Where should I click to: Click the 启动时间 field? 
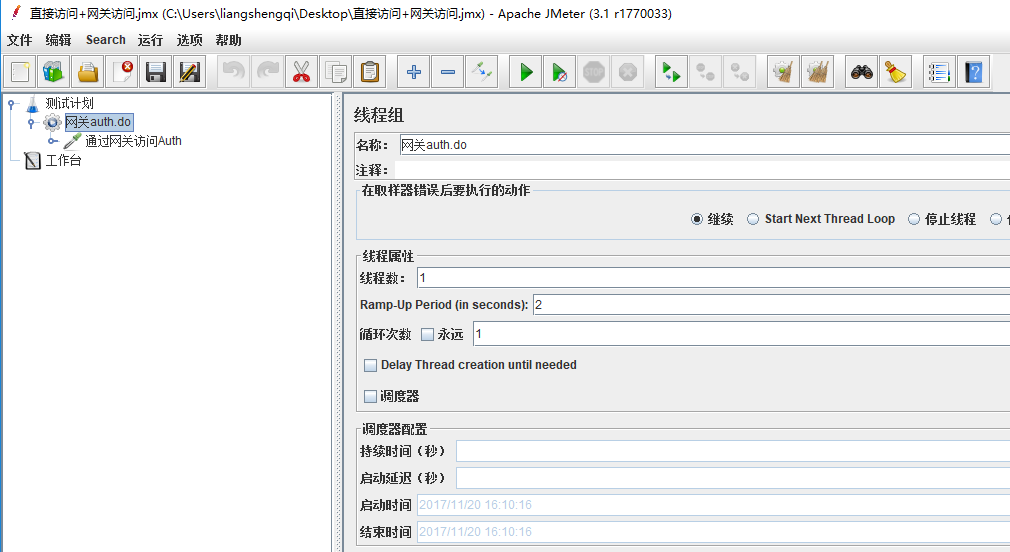713,505
